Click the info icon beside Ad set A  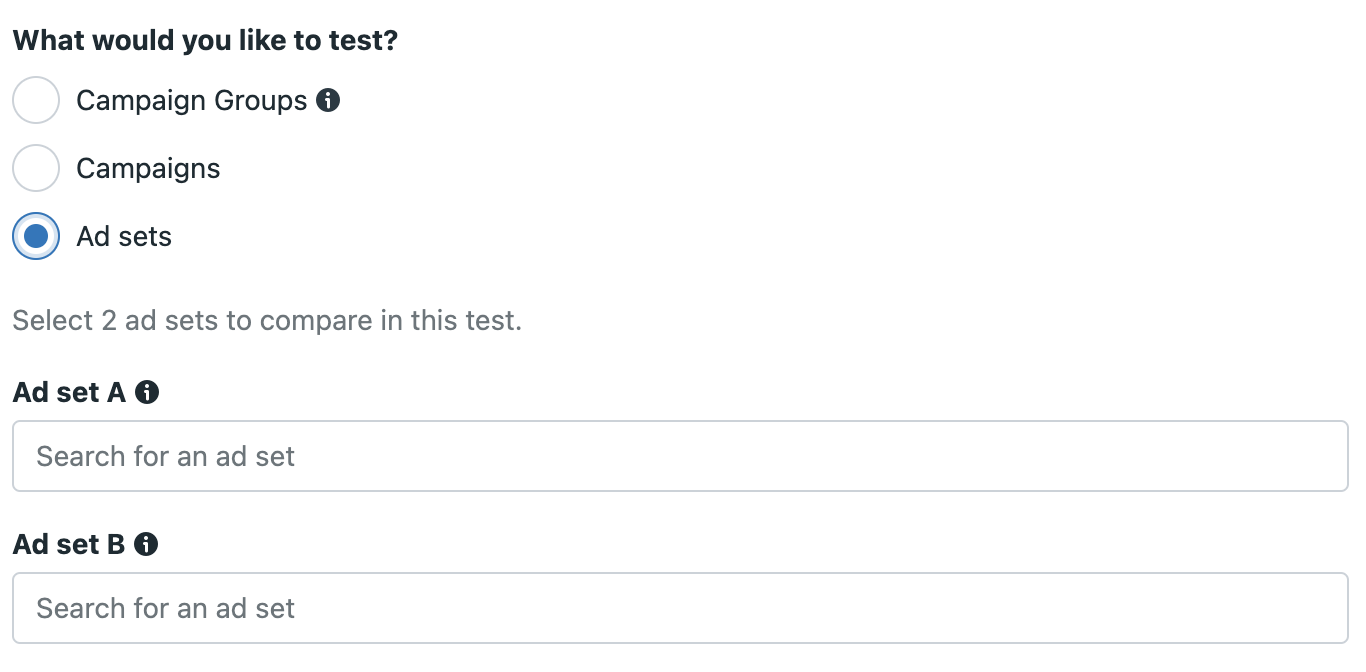tap(147, 393)
